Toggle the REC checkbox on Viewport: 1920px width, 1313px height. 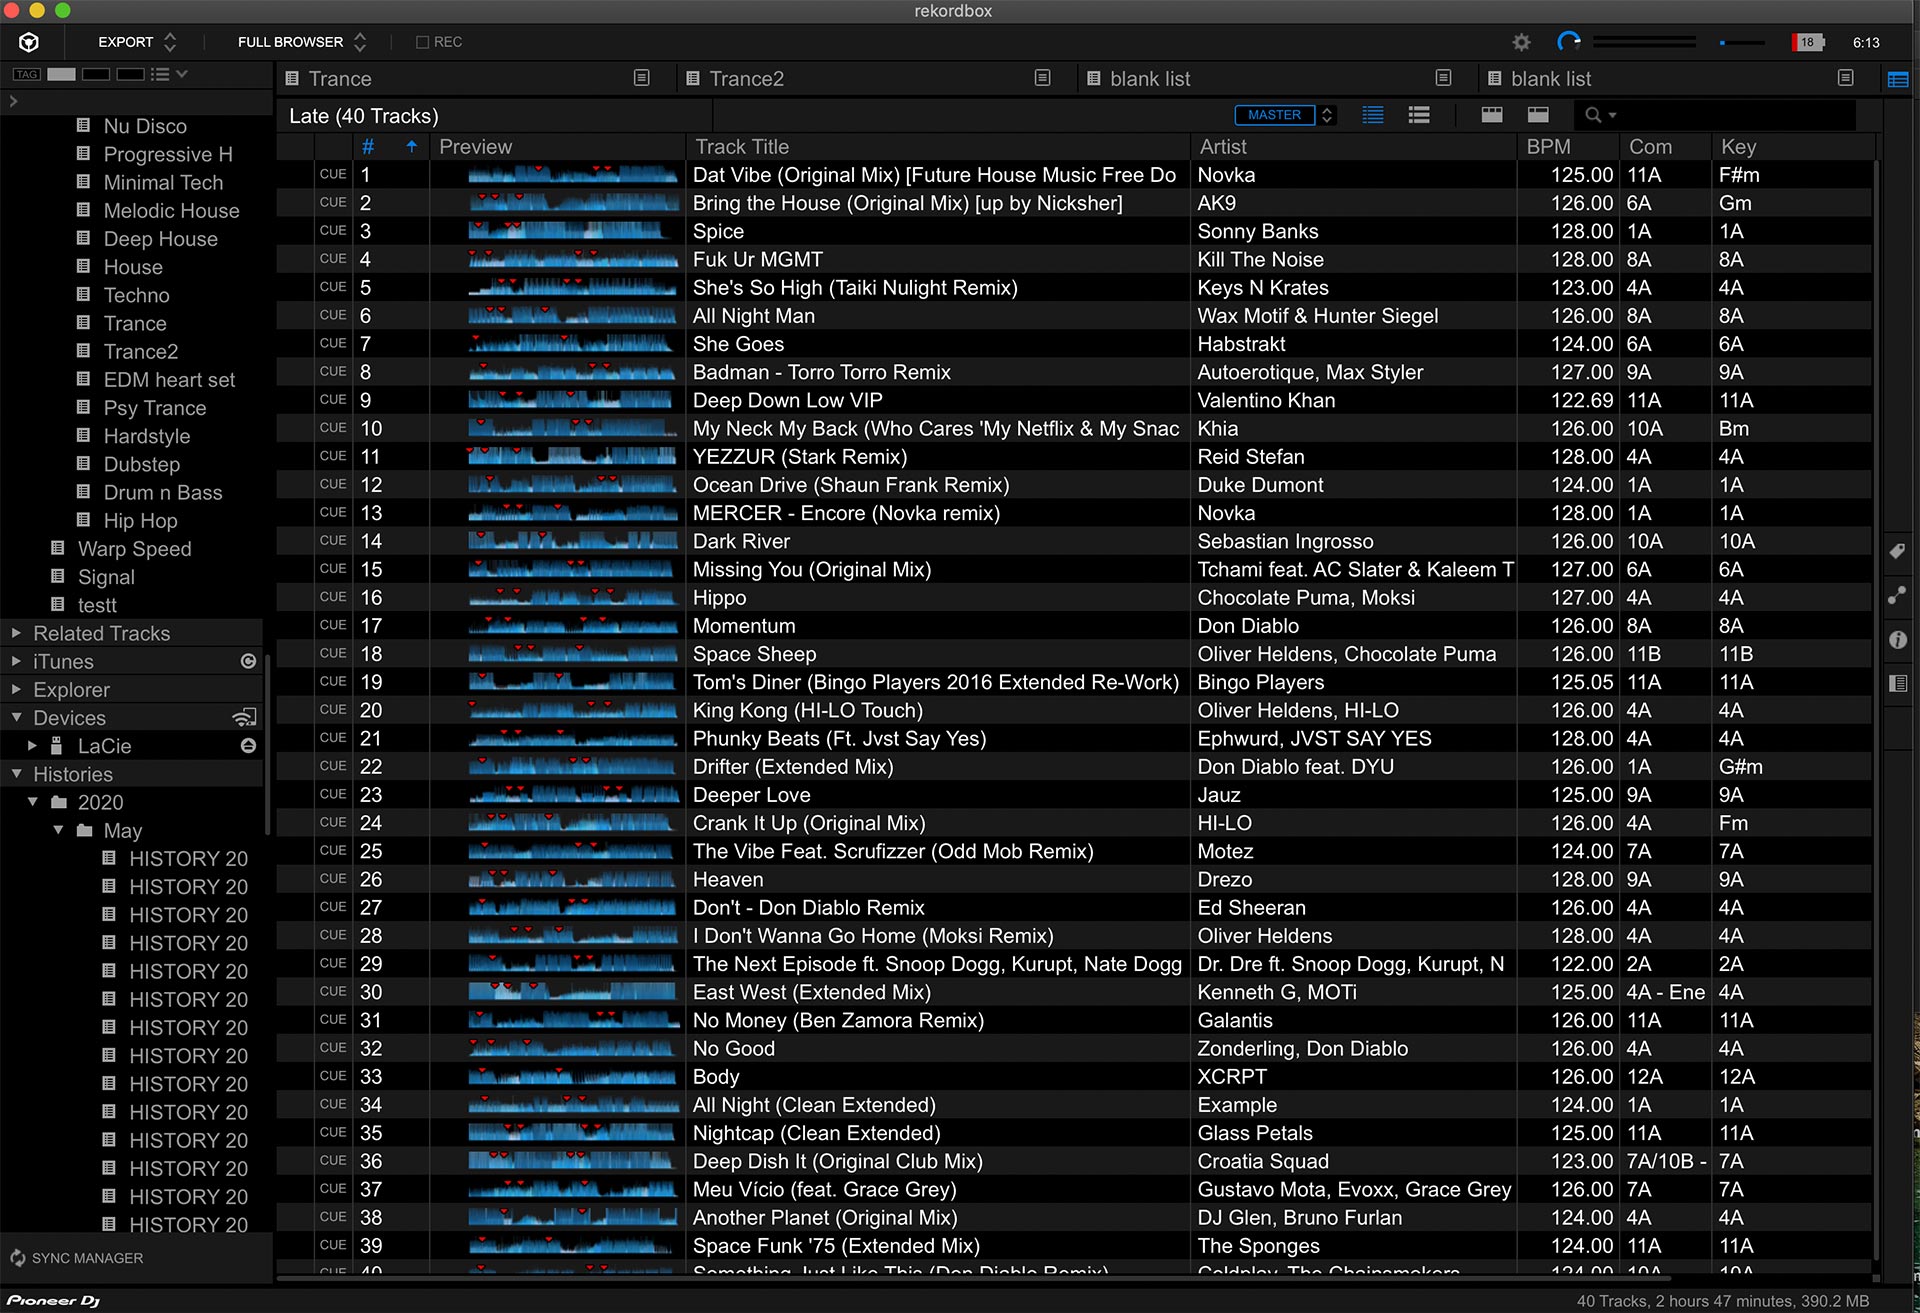coord(417,42)
